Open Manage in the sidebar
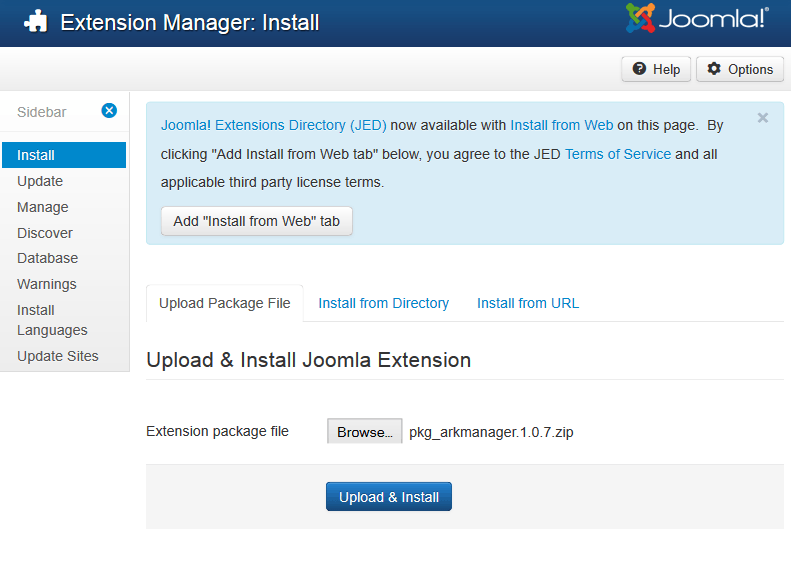Image resolution: width=791 pixels, height=571 pixels. (43, 207)
